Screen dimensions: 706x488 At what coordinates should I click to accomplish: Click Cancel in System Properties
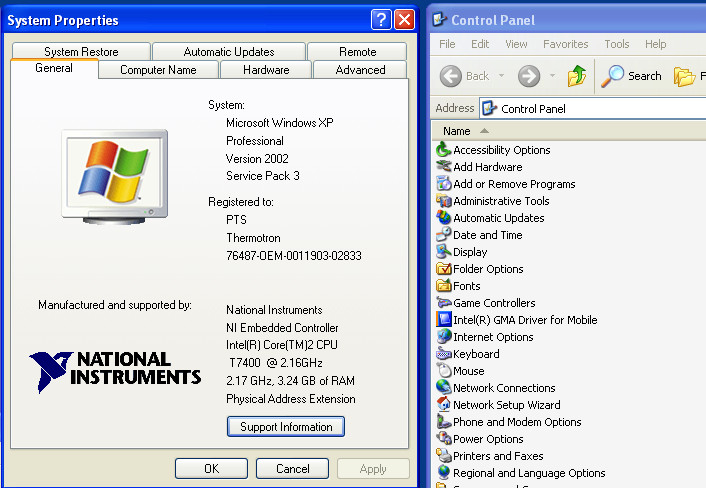click(293, 469)
